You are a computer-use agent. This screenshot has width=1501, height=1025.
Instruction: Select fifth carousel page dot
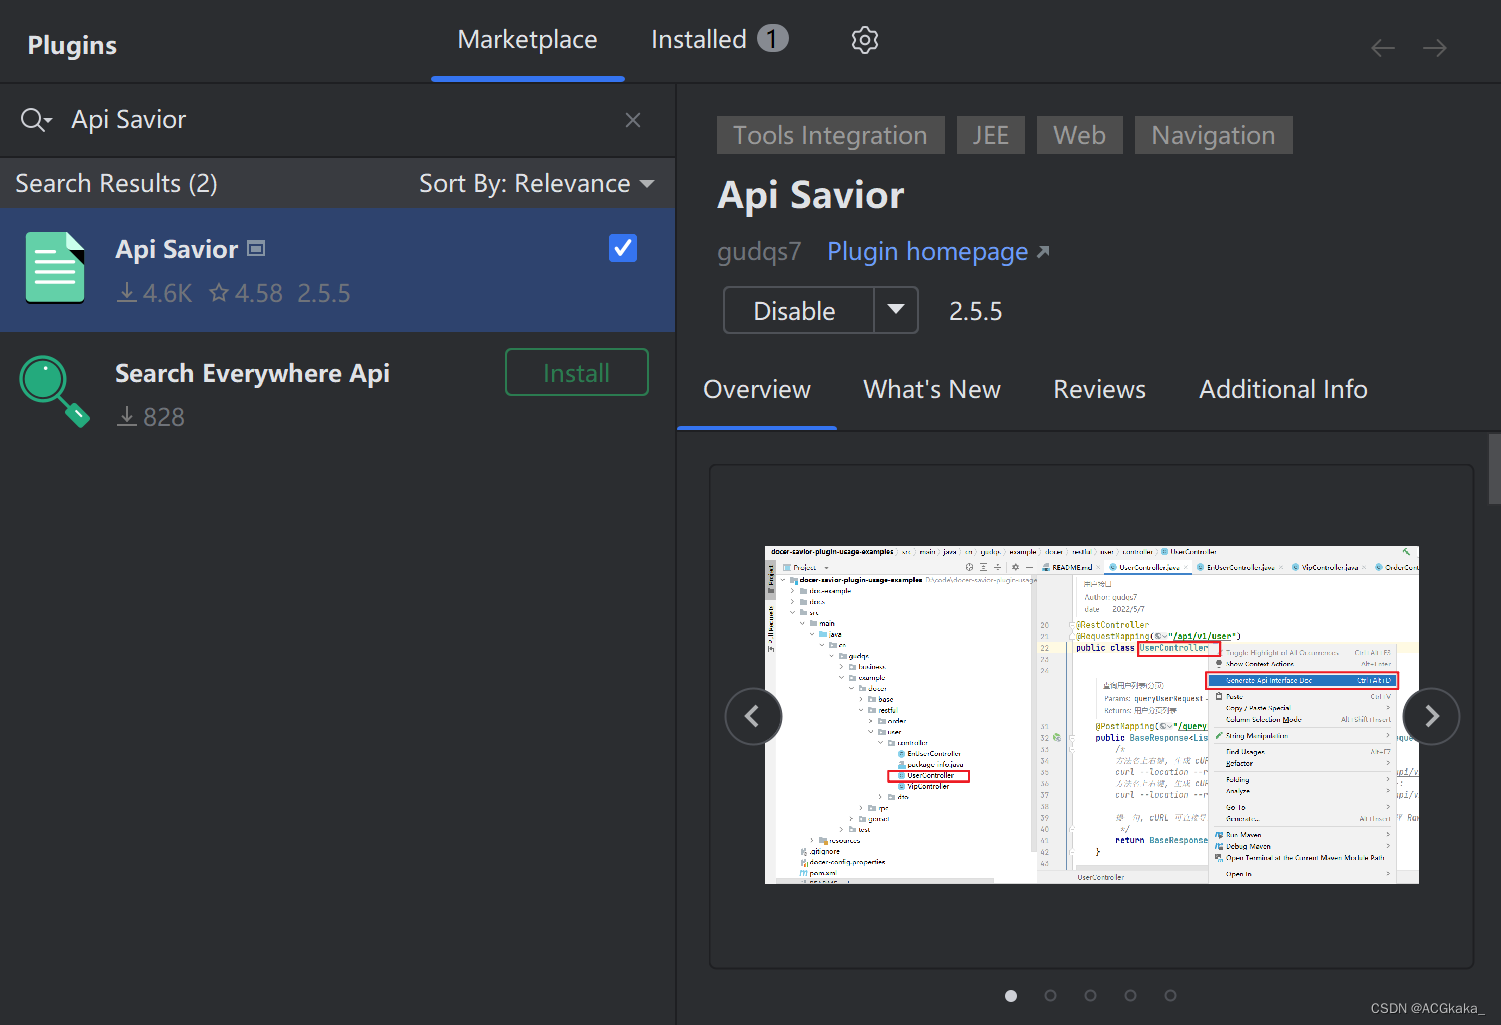tap(1170, 995)
